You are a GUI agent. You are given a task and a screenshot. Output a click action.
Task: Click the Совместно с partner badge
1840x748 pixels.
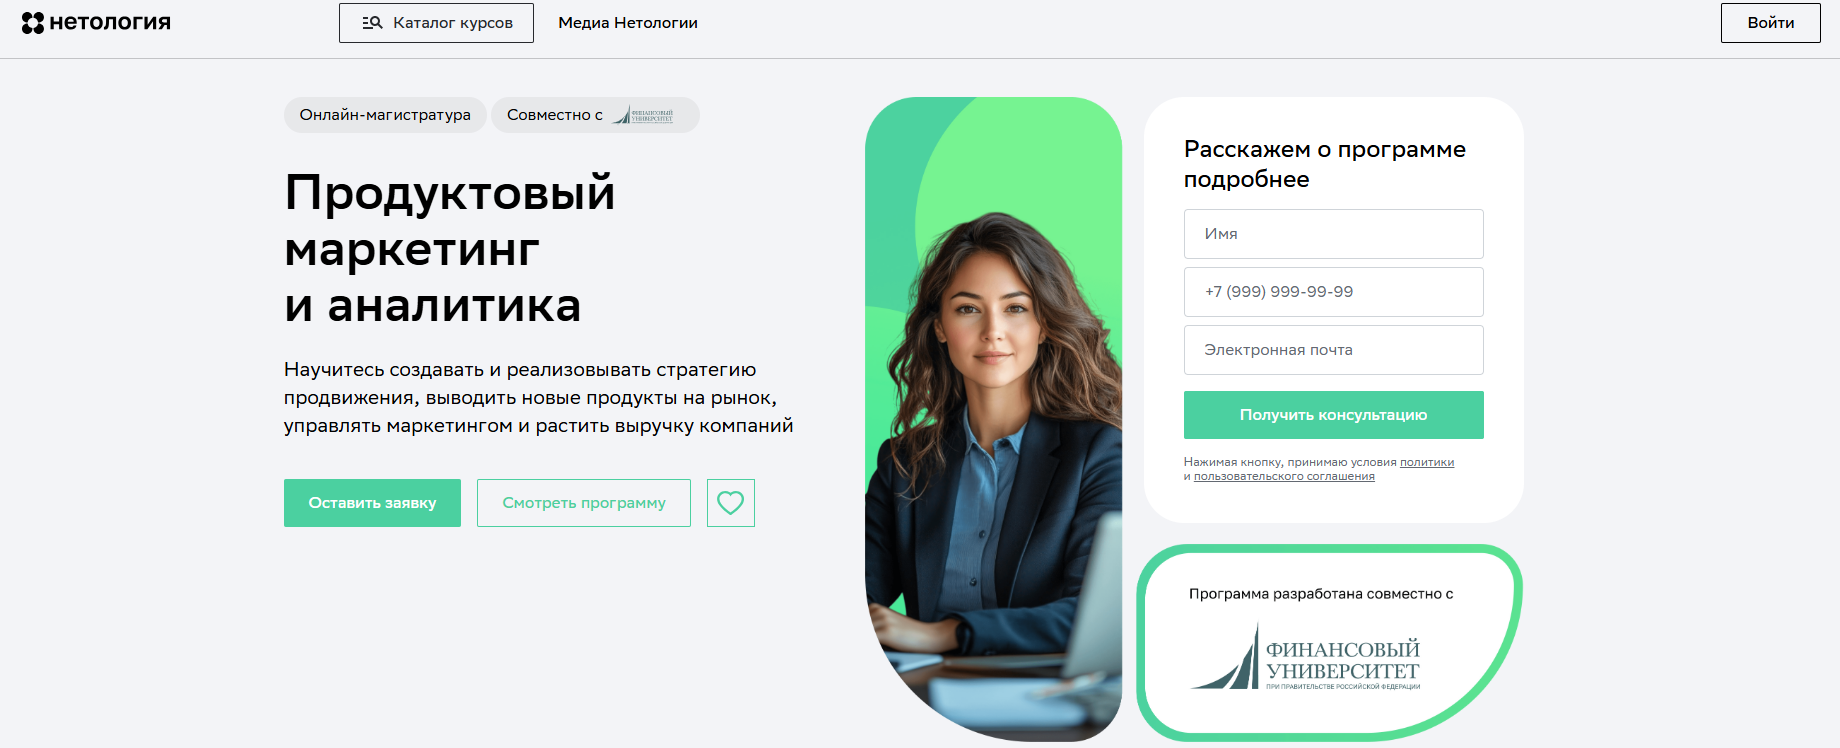pos(595,115)
